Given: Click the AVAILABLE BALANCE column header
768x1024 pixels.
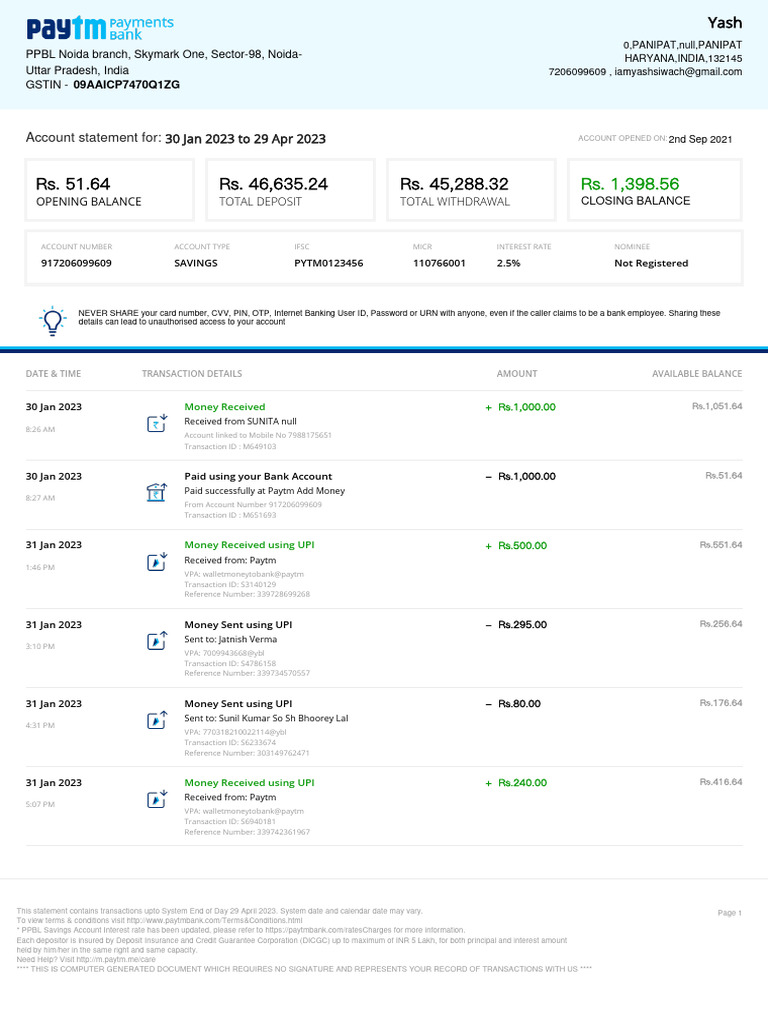Looking at the screenshot, I should (x=697, y=374).
